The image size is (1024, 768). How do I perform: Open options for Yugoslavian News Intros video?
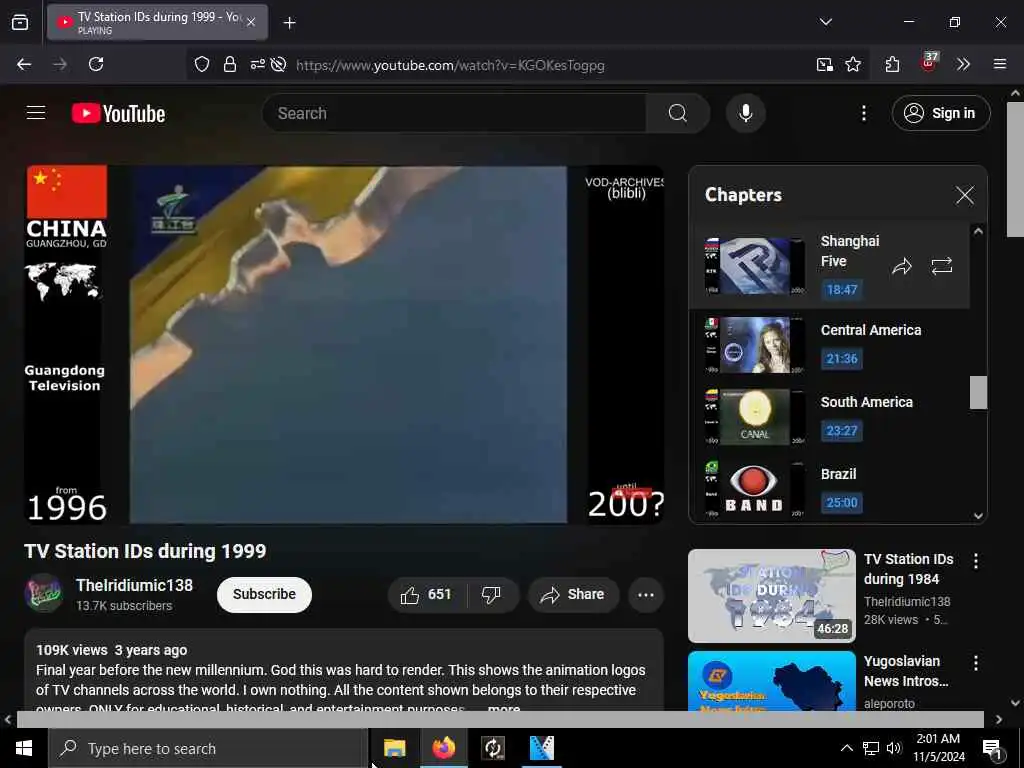point(975,663)
